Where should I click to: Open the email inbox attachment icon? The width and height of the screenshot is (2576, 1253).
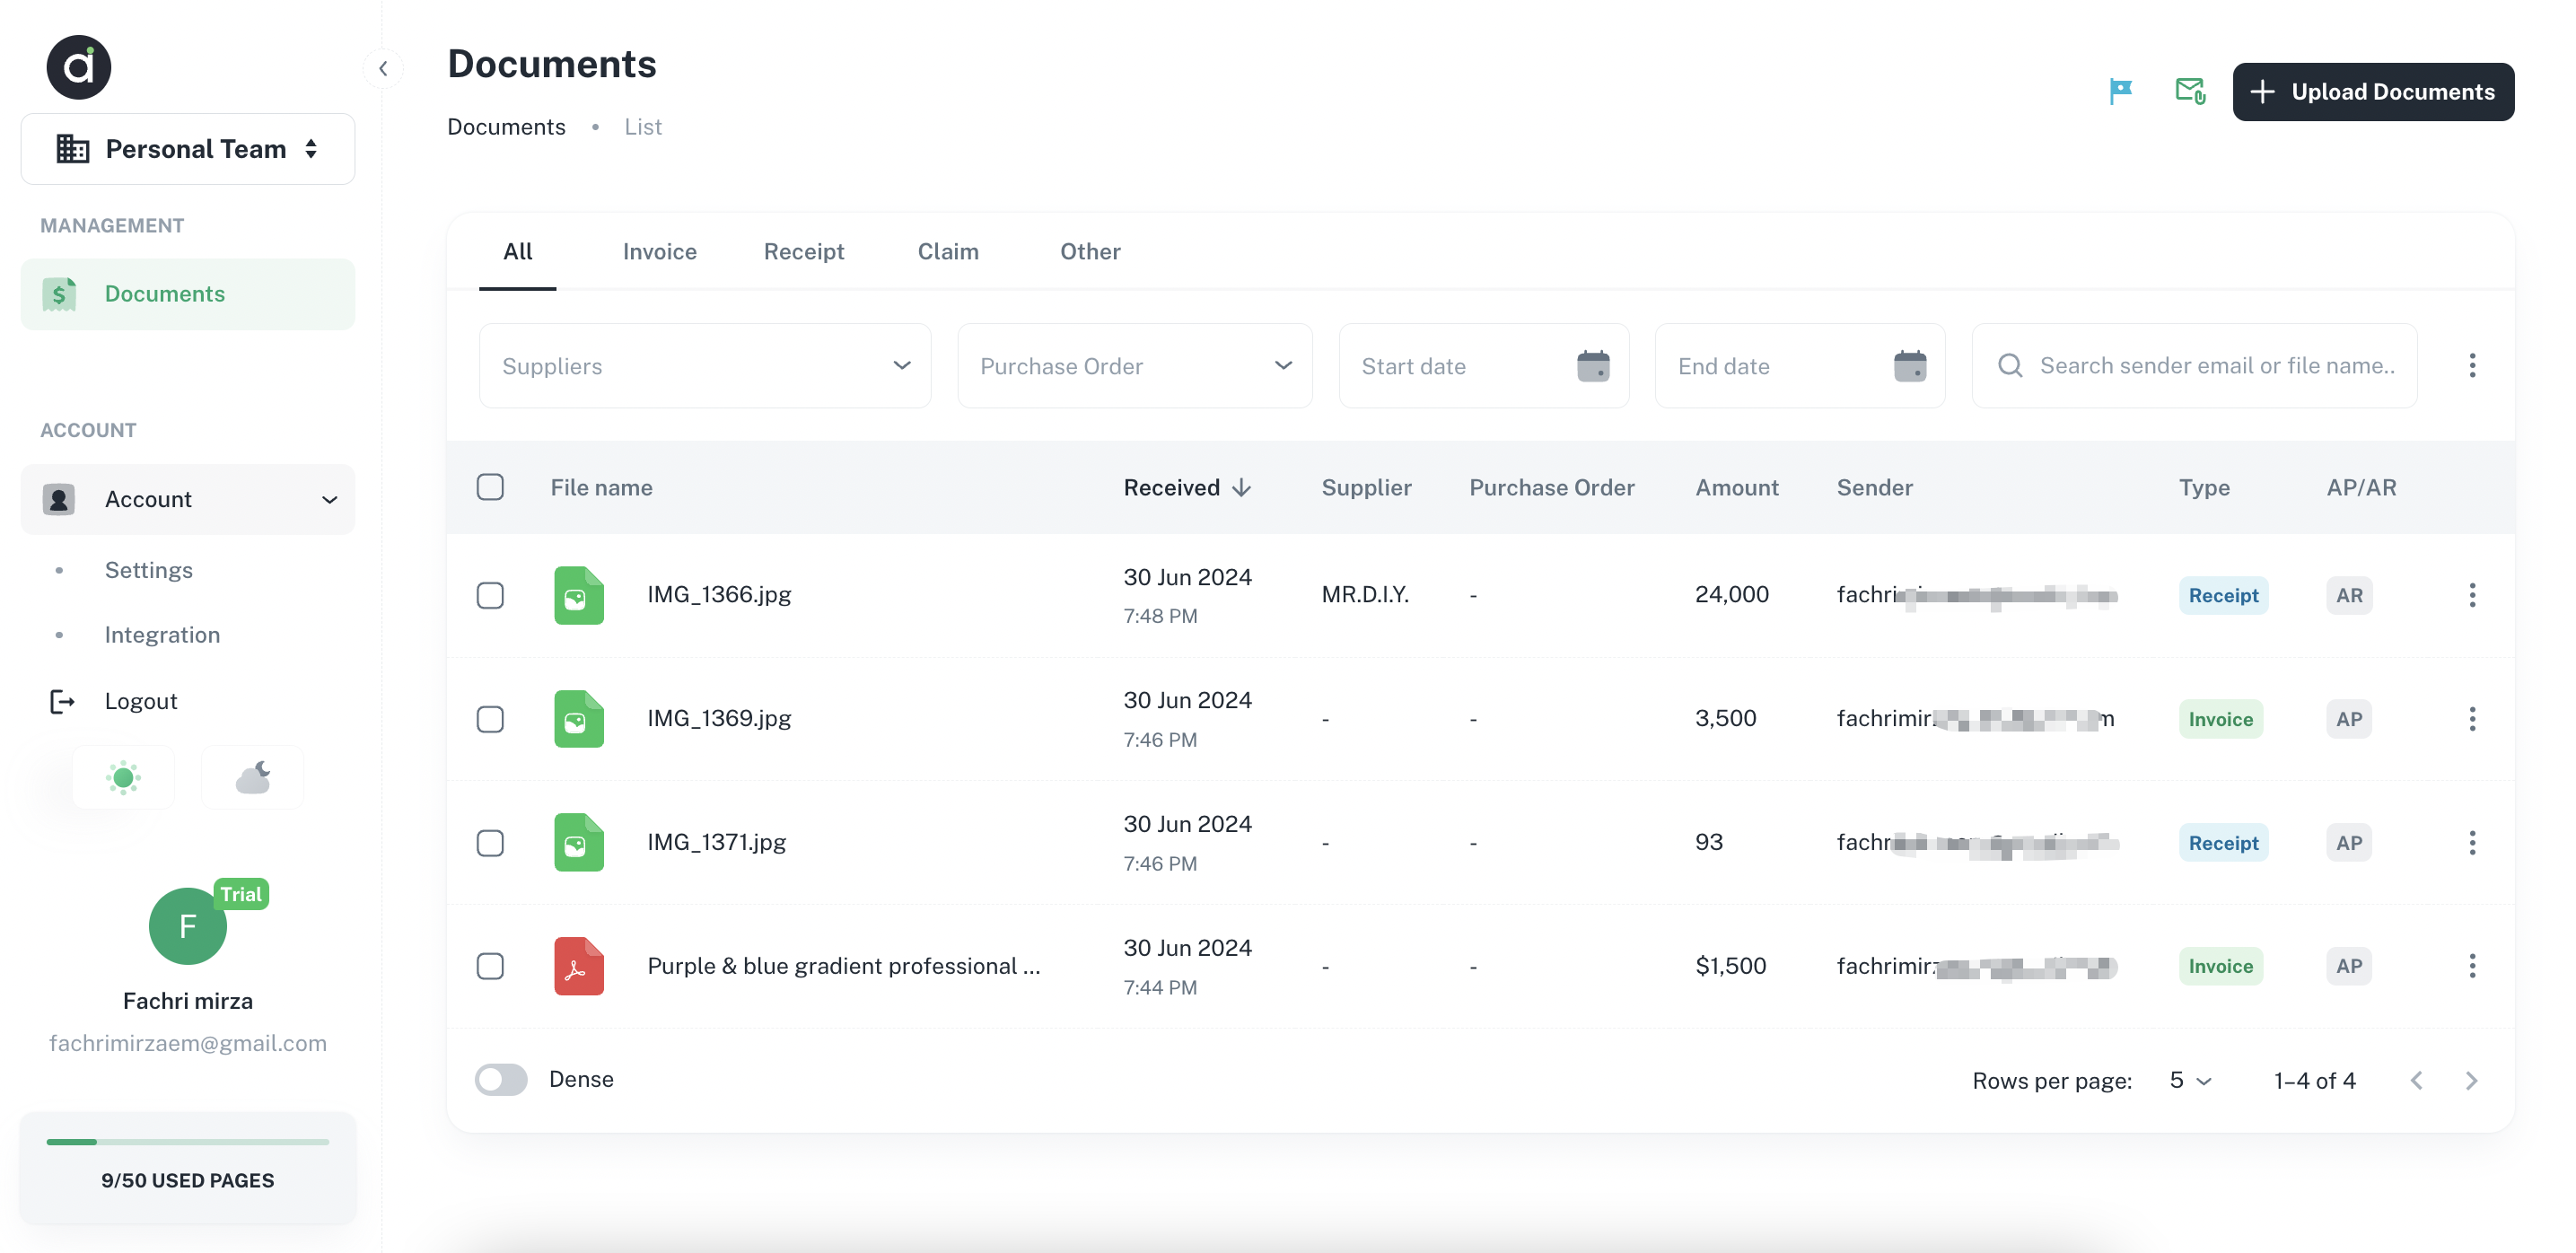tap(2190, 91)
